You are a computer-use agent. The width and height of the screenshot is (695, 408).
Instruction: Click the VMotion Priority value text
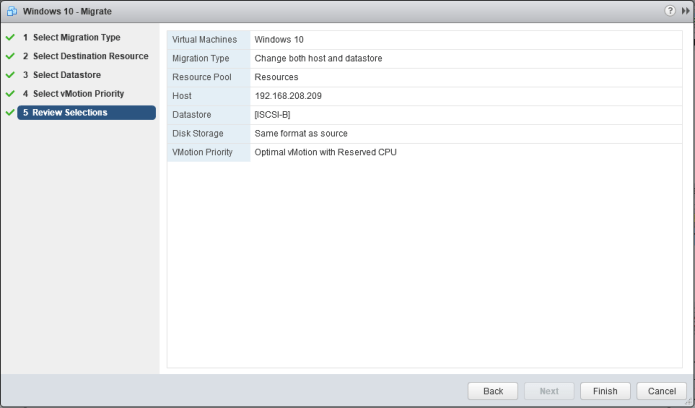326,152
